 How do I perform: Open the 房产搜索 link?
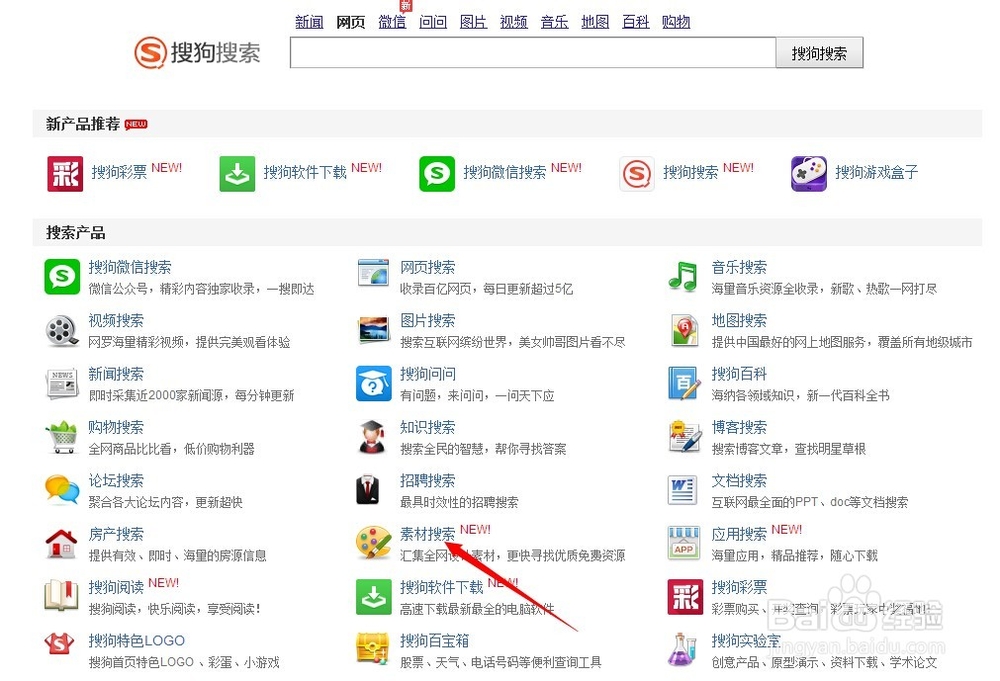pyautogui.click(x=116, y=534)
